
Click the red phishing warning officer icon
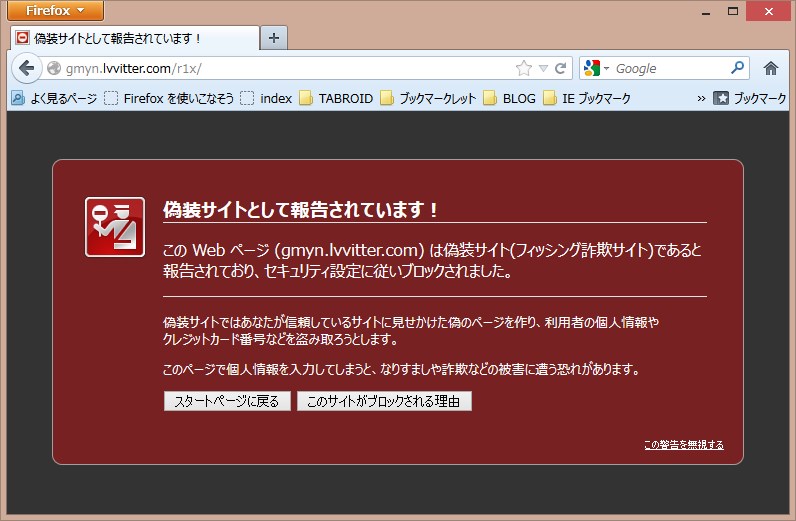tap(115, 227)
